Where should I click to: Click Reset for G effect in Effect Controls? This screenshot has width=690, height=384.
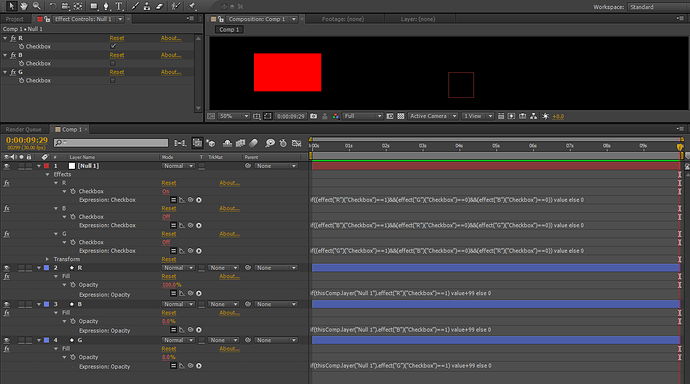[117, 72]
